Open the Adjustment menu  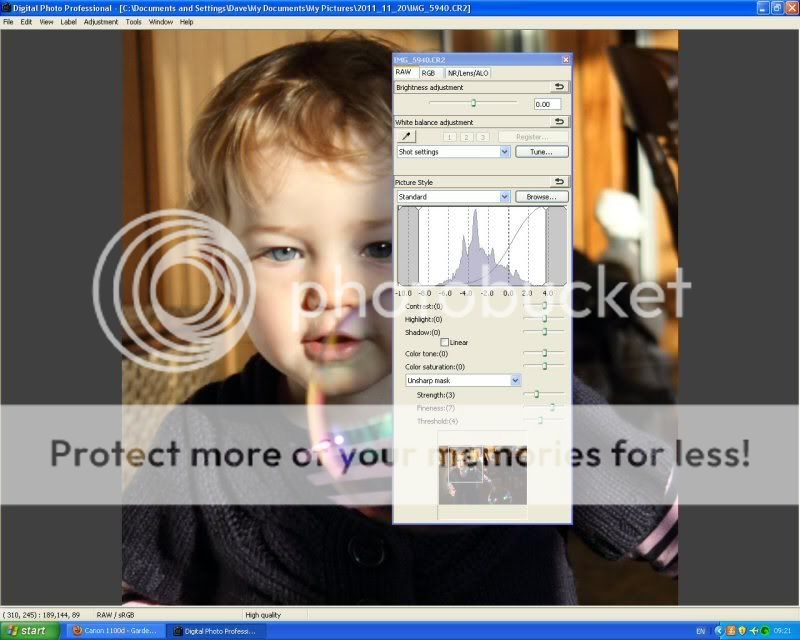[100, 21]
